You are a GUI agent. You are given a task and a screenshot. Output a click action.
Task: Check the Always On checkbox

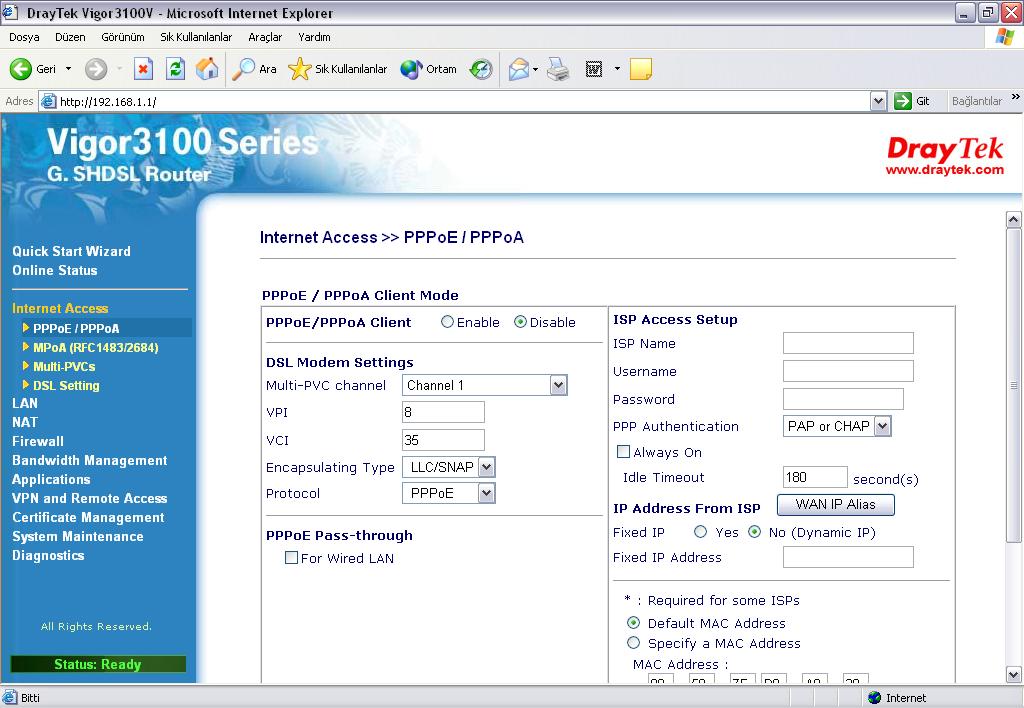(x=623, y=452)
